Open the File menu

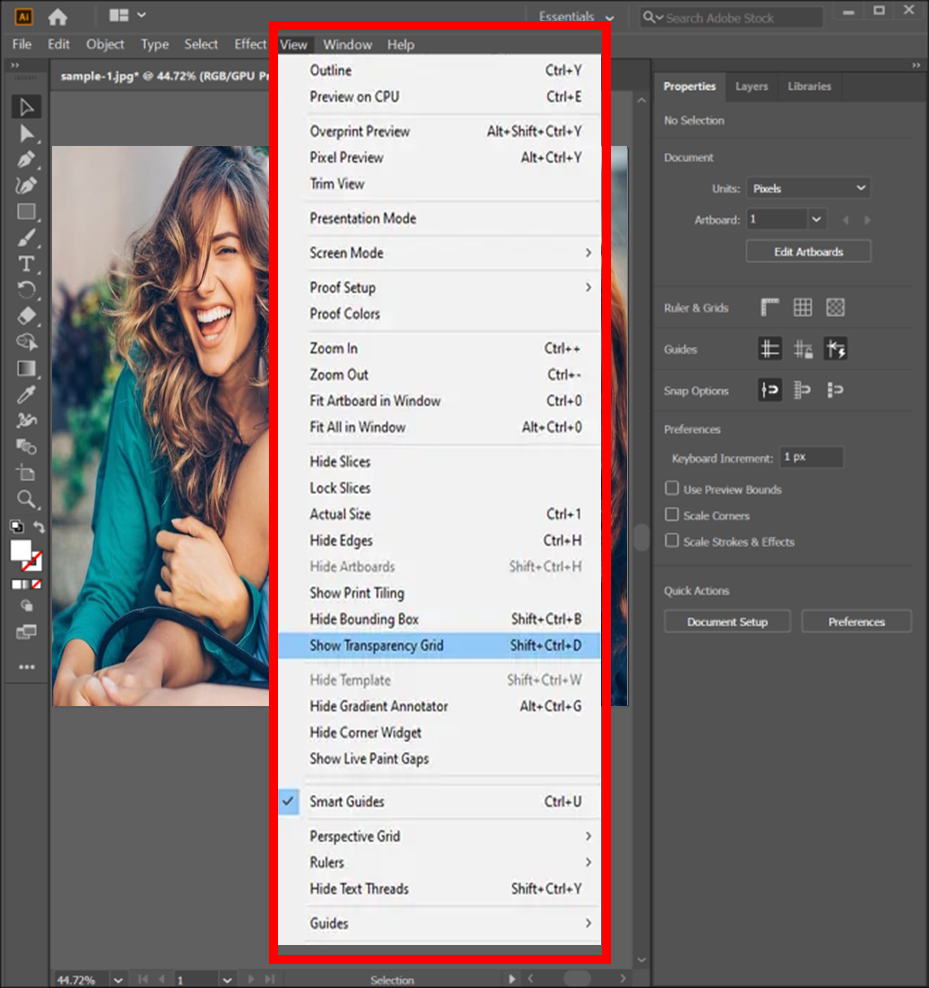(22, 44)
